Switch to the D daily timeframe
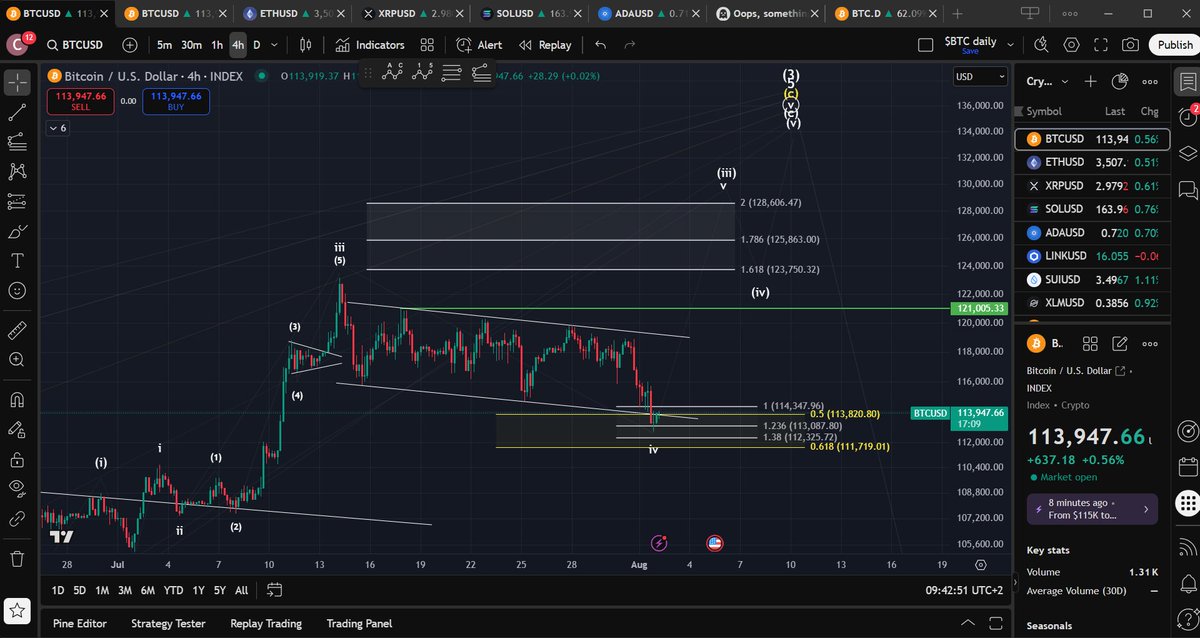 coord(256,45)
